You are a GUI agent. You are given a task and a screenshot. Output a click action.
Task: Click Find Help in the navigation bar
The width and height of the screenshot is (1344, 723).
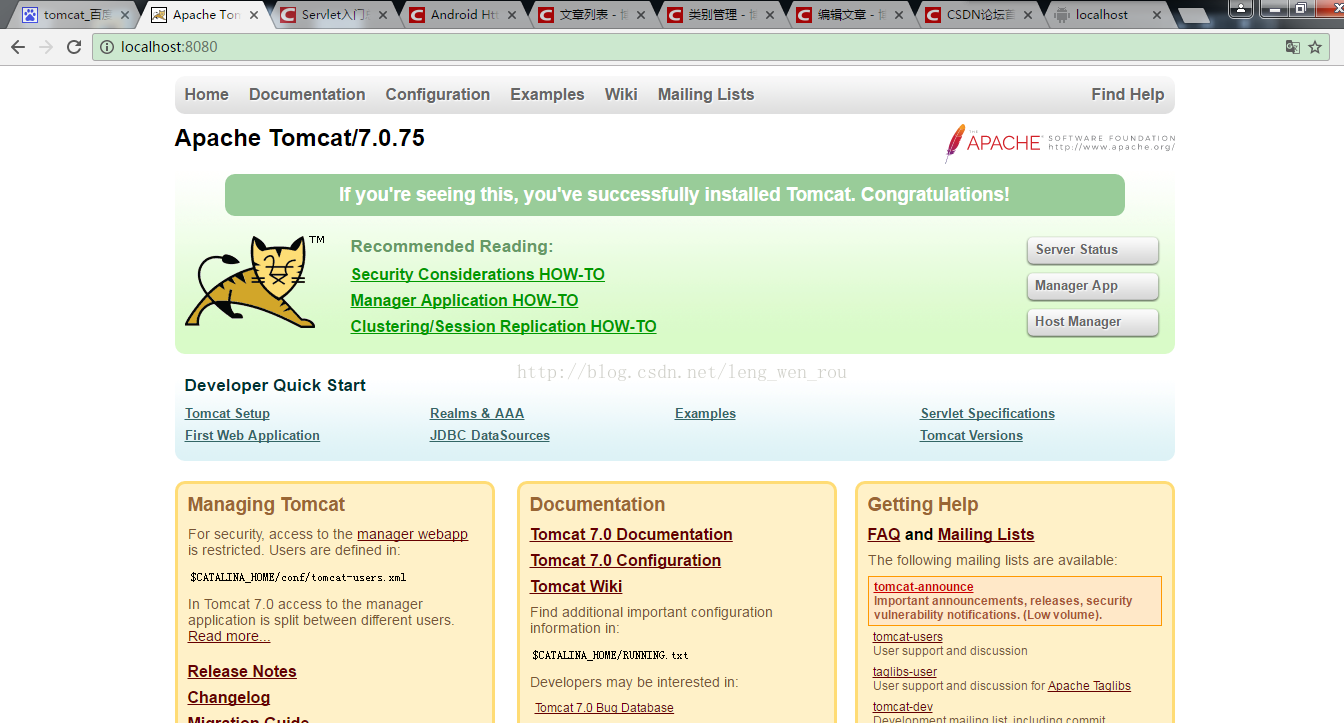(x=1128, y=94)
